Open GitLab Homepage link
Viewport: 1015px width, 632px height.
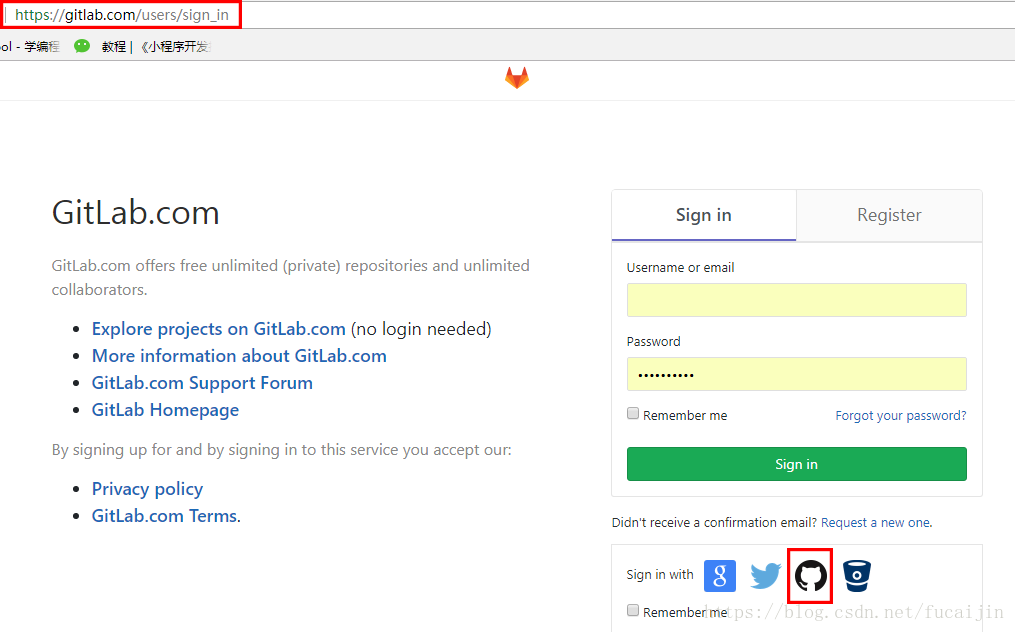(165, 411)
